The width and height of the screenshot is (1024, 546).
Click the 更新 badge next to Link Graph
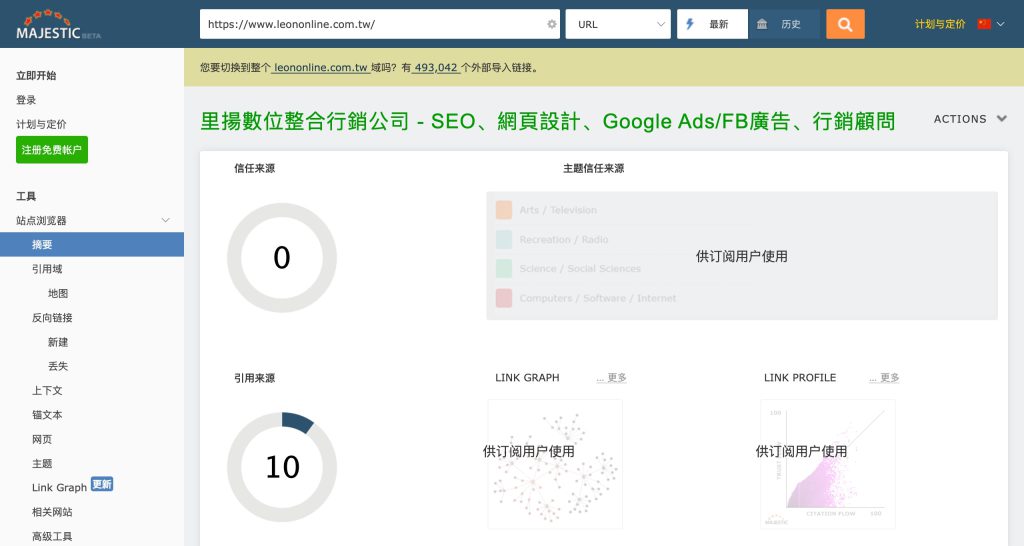[x=102, y=485]
